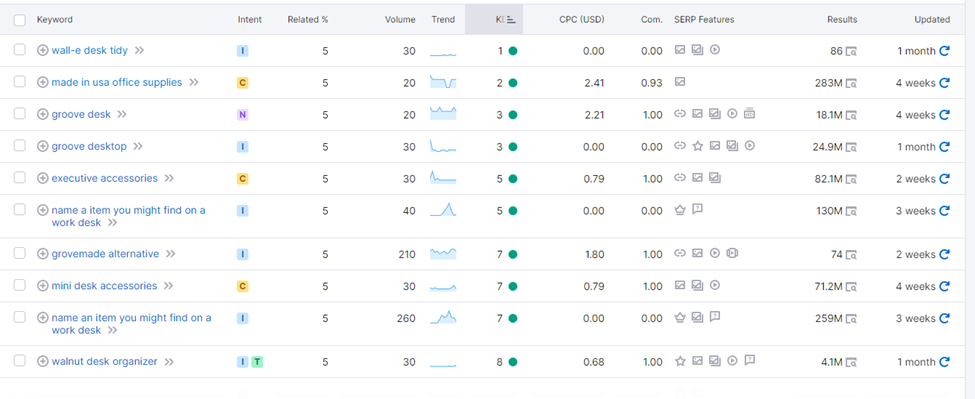This screenshot has height=399, width=975.
Task: Select all keywords with header checkbox
Action: tap(20, 20)
